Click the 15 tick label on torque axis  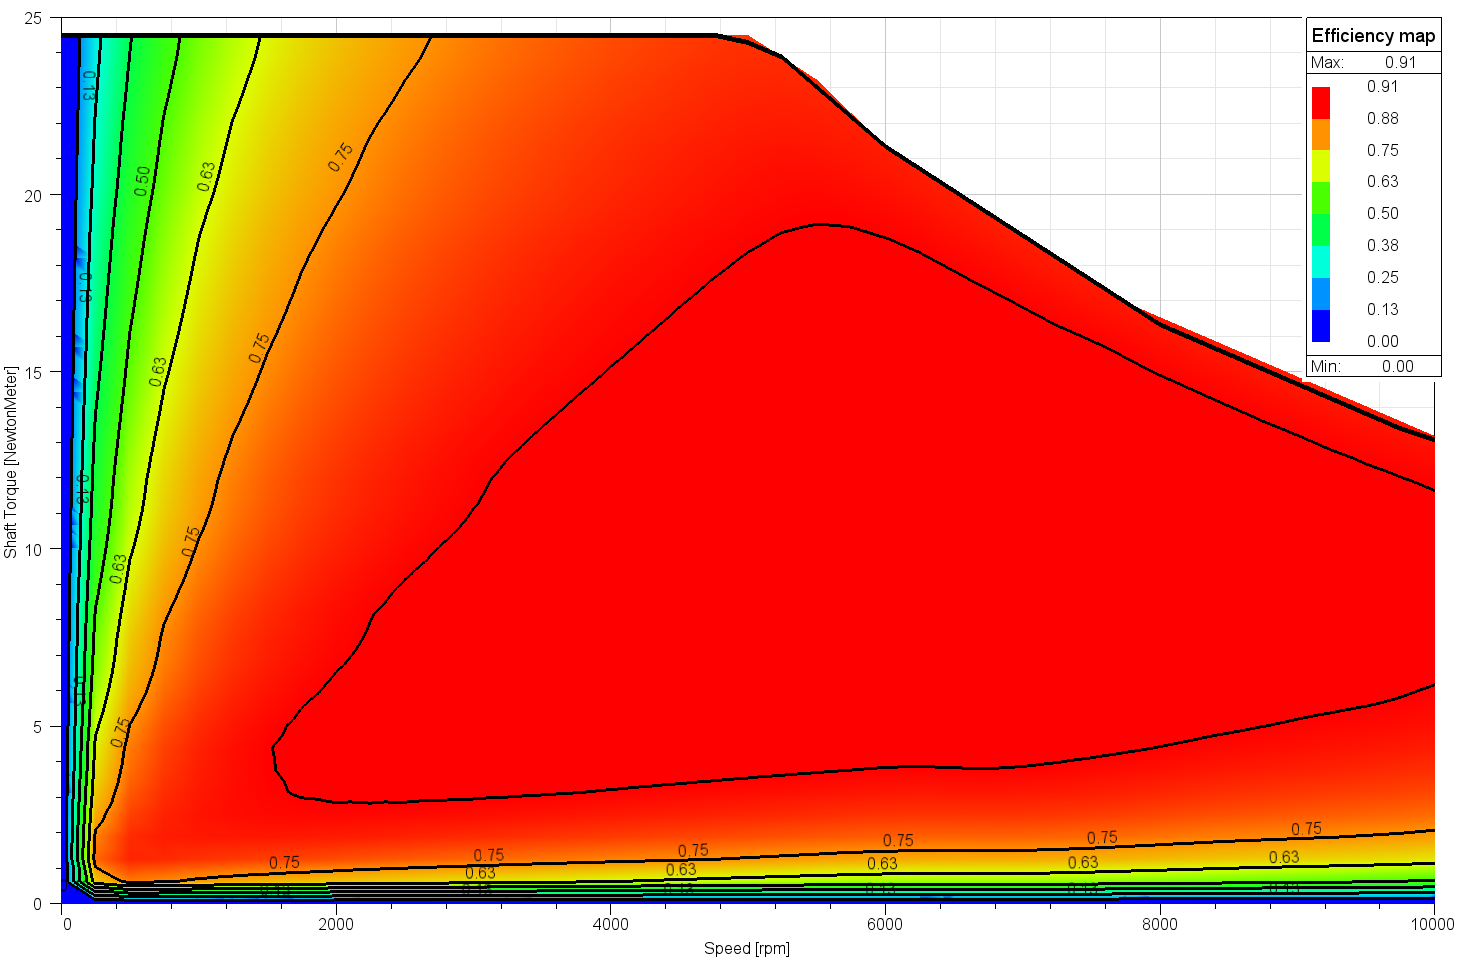click(x=34, y=373)
